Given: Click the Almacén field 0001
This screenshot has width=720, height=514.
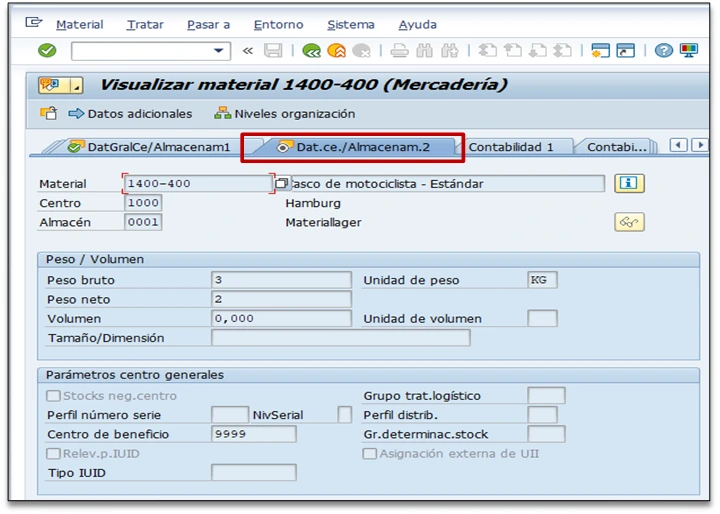Looking at the screenshot, I should (x=143, y=222).
